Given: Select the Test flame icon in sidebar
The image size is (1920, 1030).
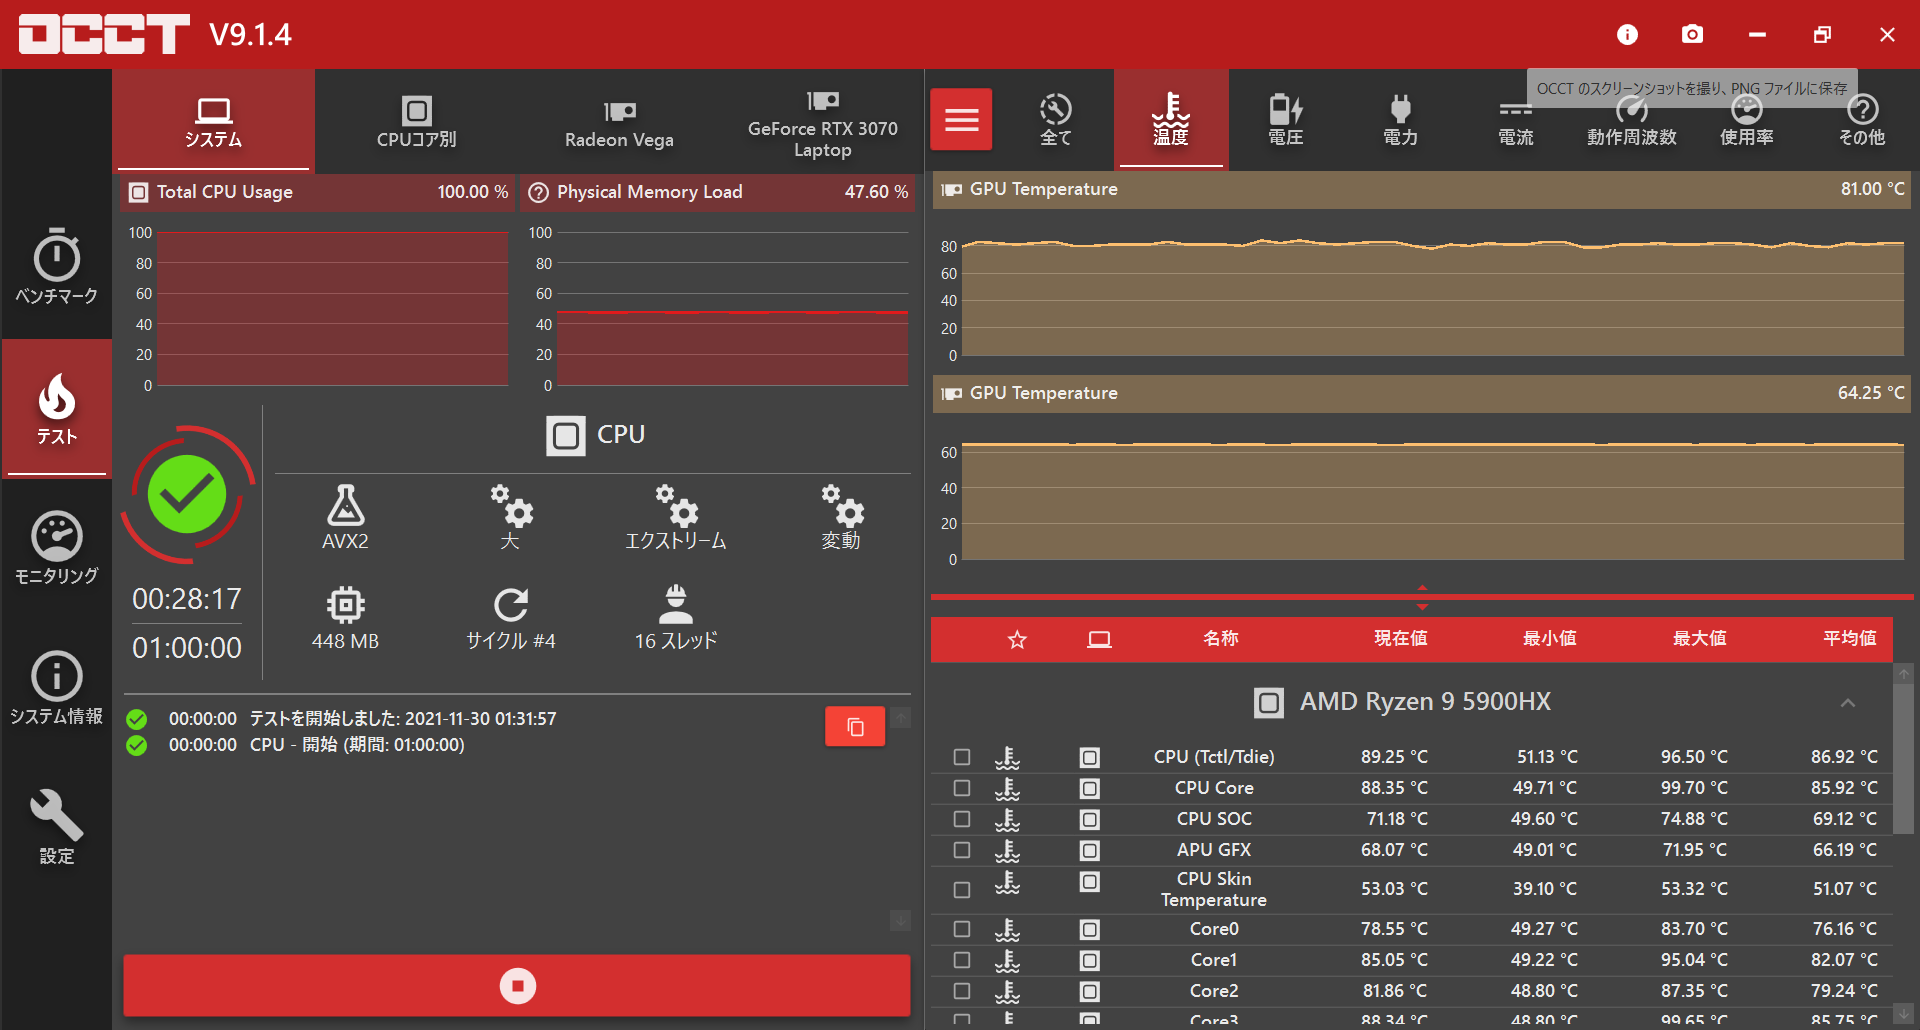Looking at the screenshot, I should 56,408.
